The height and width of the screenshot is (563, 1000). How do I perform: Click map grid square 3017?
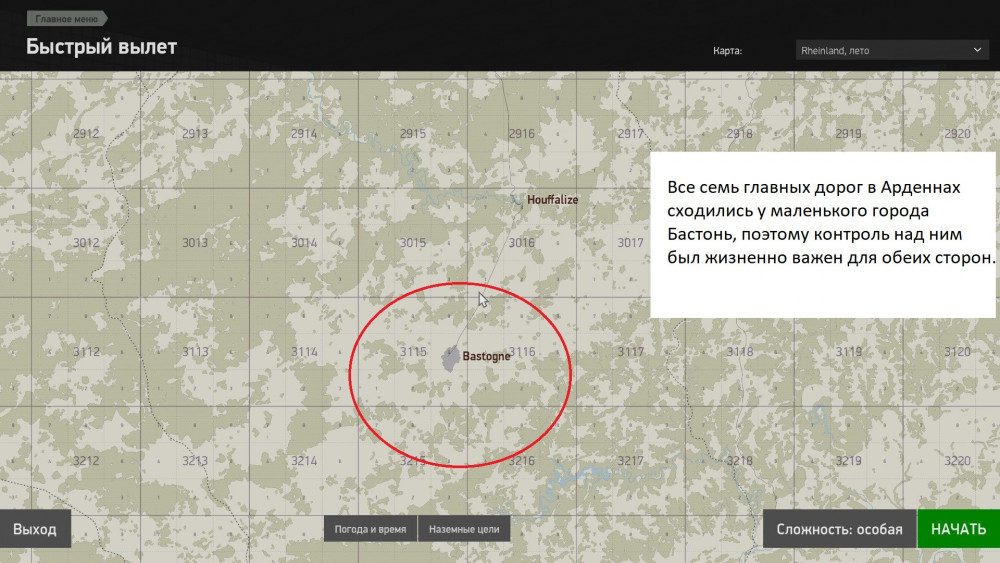631,242
